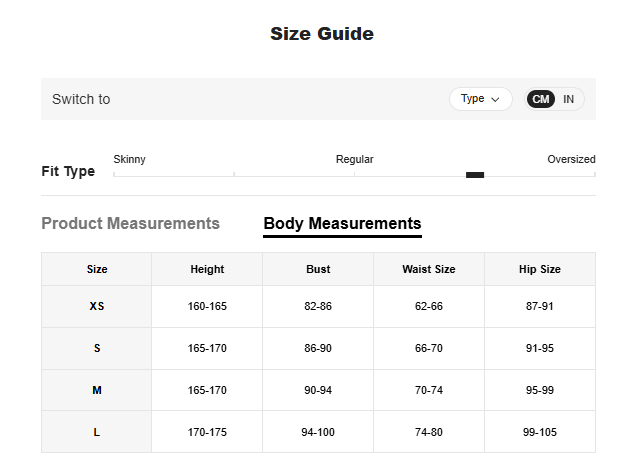Select the M size row
Viewport: 621px width, 462px height.
pyautogui.click(x=97, y=390)
